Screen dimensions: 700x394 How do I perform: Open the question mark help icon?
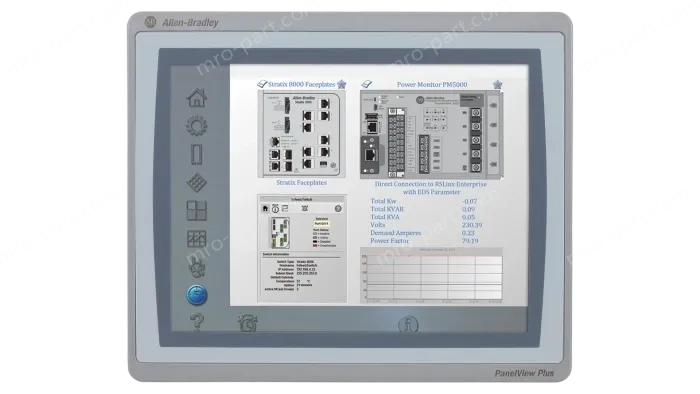tap(197, 322)
